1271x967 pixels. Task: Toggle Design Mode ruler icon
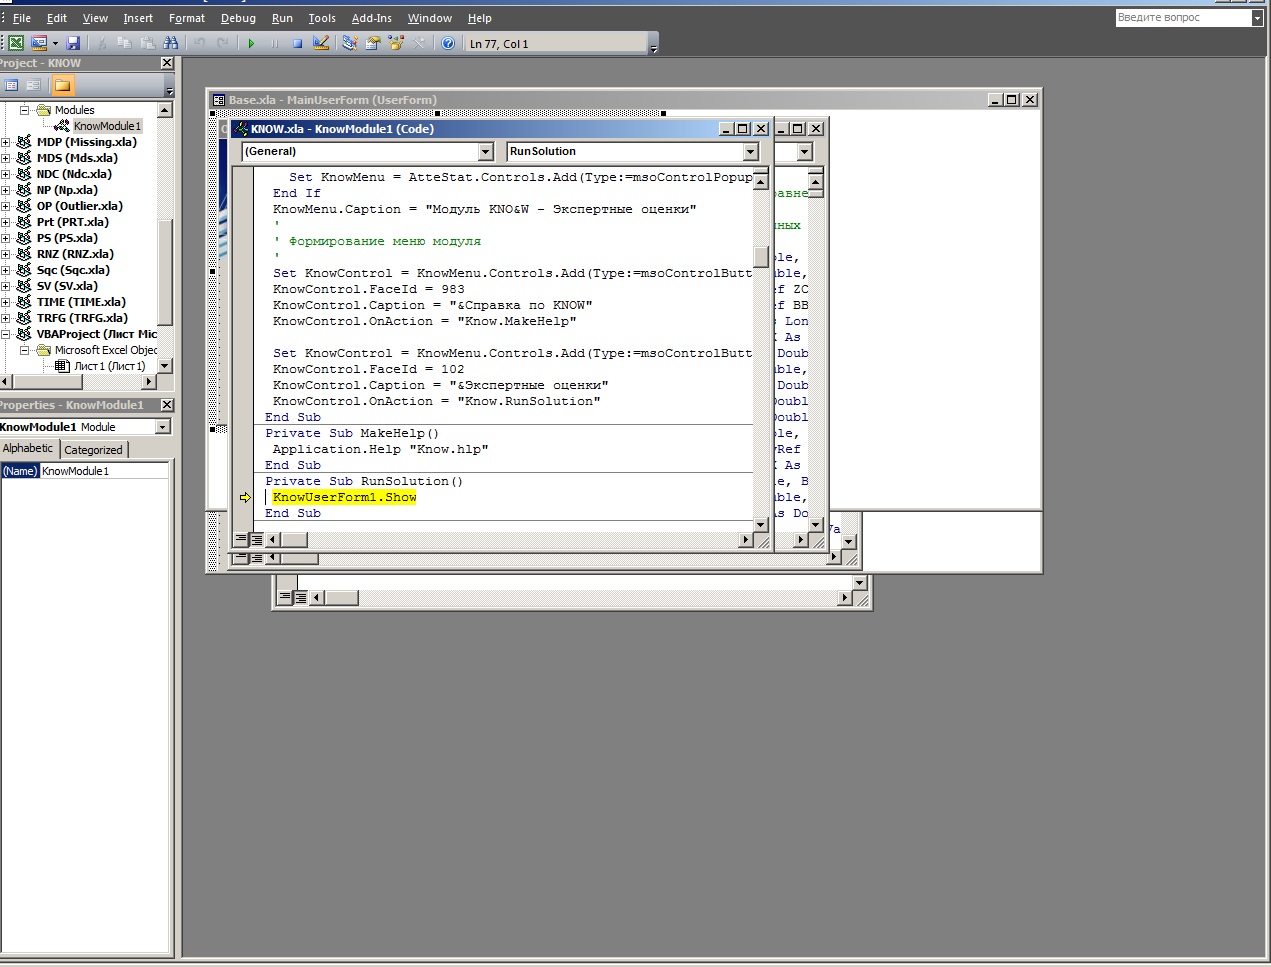point(321,43)
